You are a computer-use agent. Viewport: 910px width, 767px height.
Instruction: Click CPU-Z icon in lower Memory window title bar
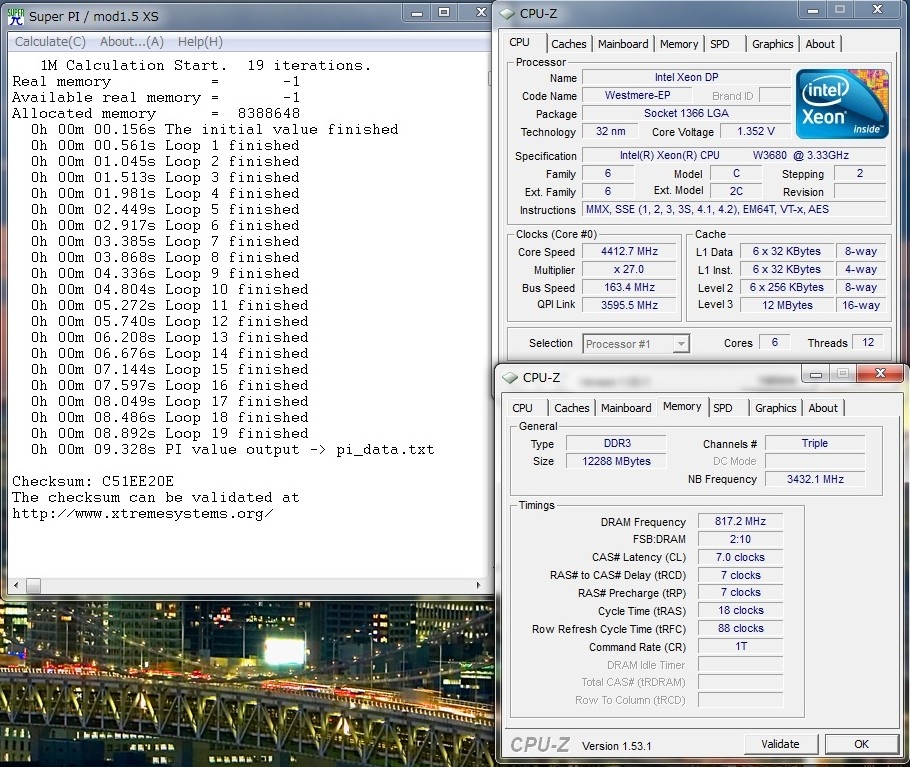(511, 377)
